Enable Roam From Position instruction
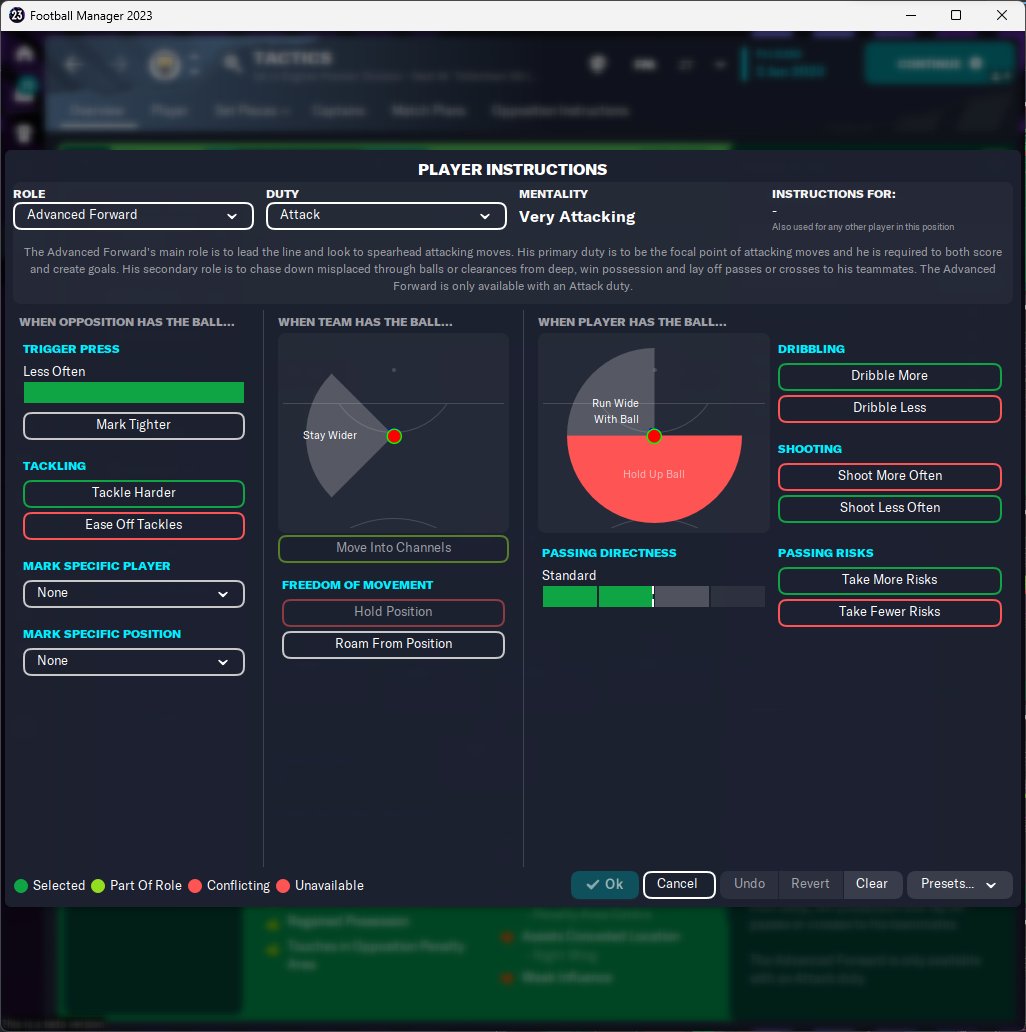 [394, 644]
